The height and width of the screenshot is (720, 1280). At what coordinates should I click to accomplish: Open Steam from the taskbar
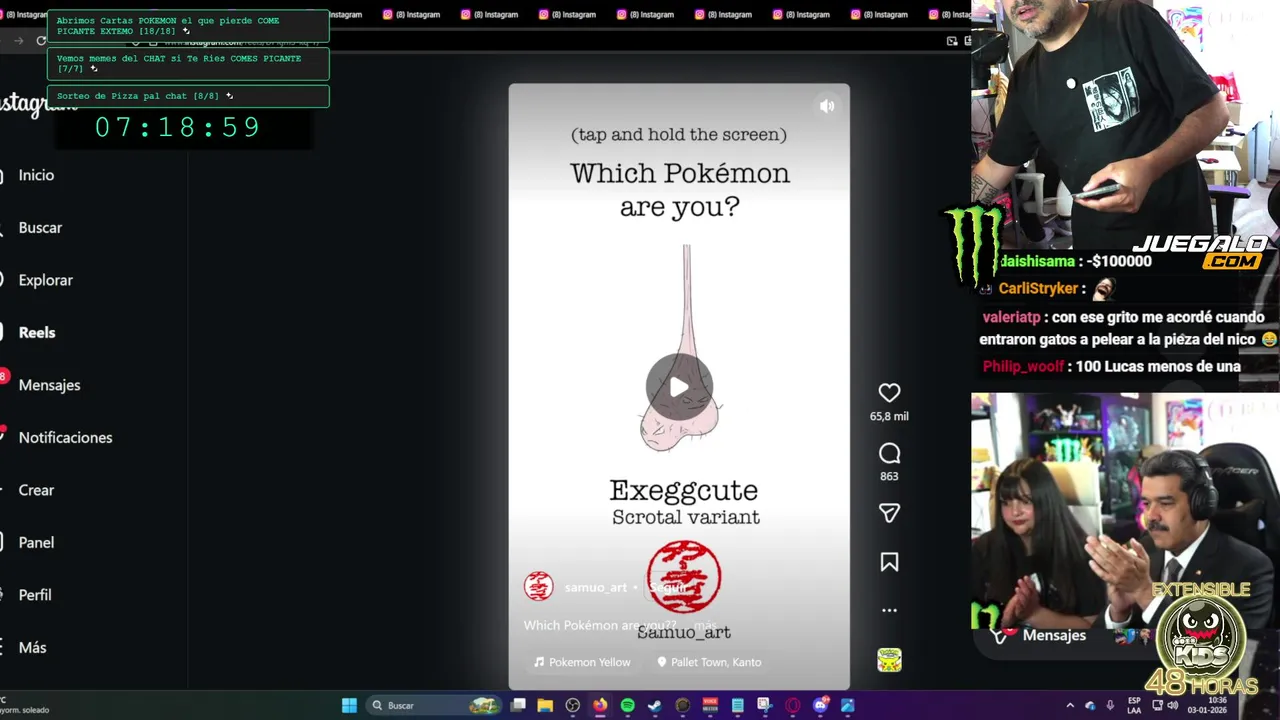pos(654,705)
